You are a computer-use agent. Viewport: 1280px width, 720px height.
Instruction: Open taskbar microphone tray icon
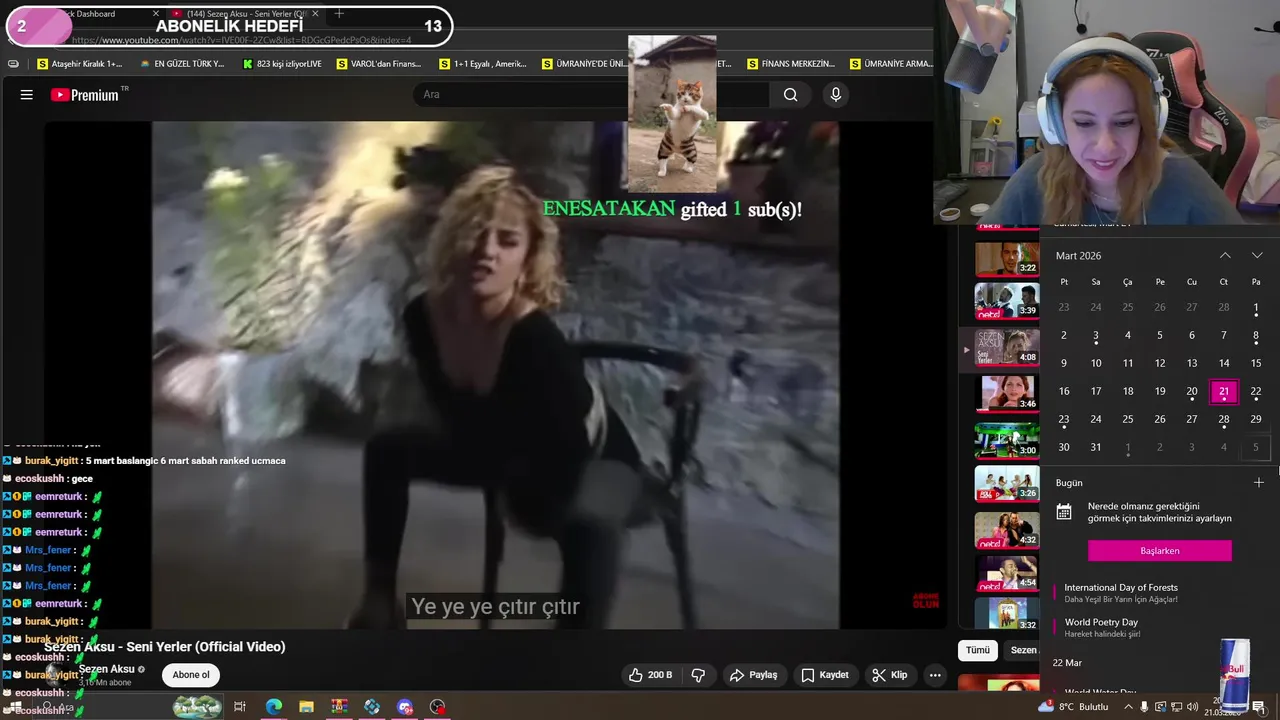point(1144,707)
